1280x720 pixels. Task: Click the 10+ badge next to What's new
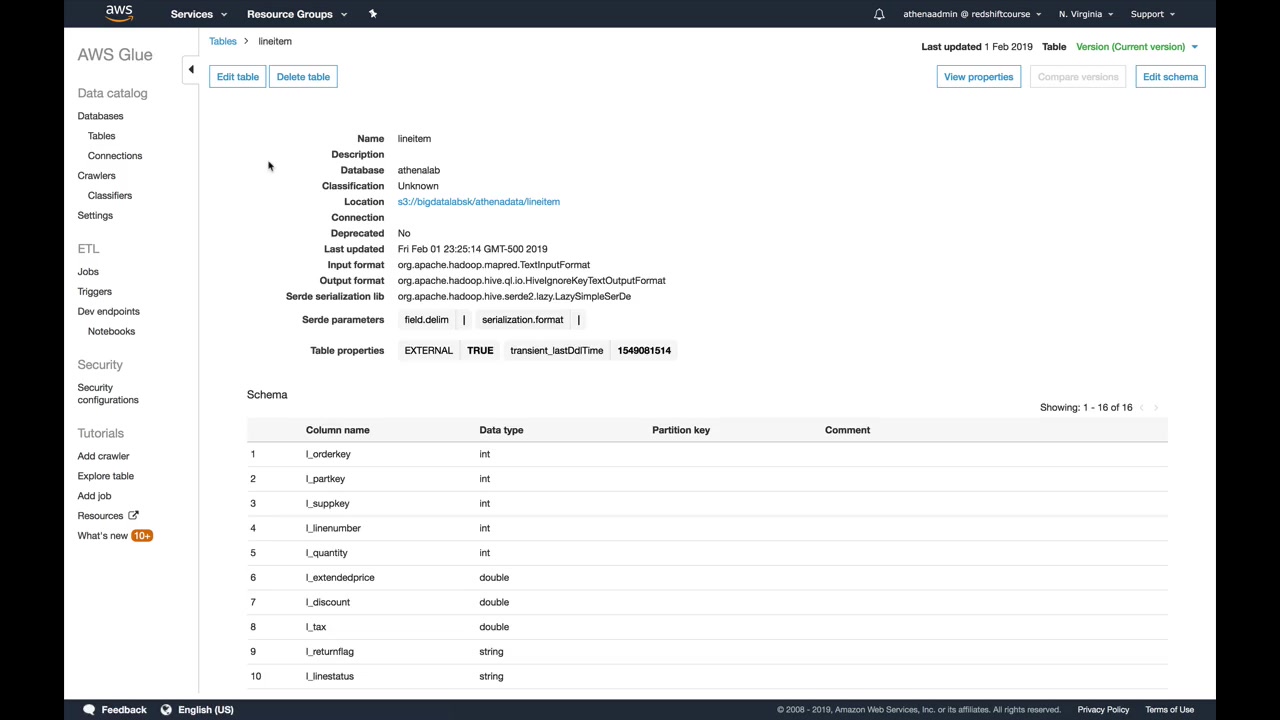(142, 536)
